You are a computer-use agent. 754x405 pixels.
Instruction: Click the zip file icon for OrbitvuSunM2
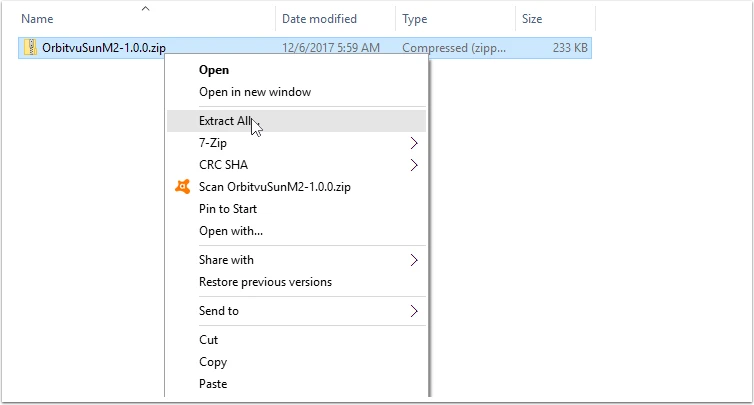31,48
